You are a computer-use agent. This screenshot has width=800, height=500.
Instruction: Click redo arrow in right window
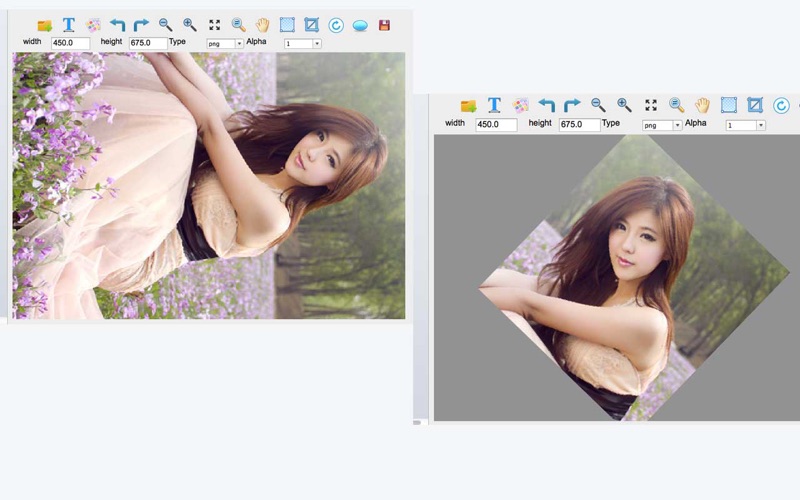pos(572,105)
